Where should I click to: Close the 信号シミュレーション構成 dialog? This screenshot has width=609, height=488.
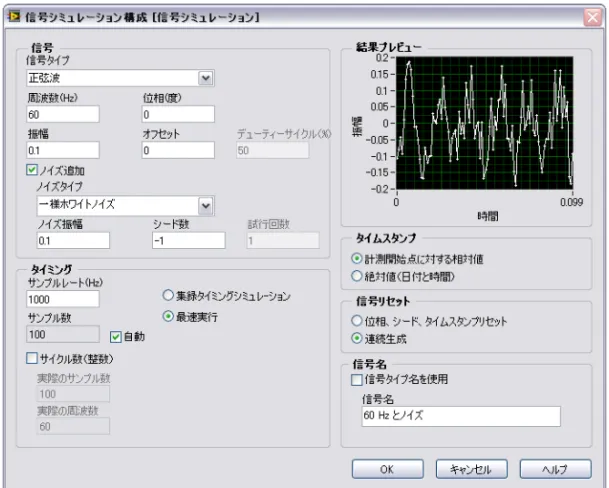point(593,17)
